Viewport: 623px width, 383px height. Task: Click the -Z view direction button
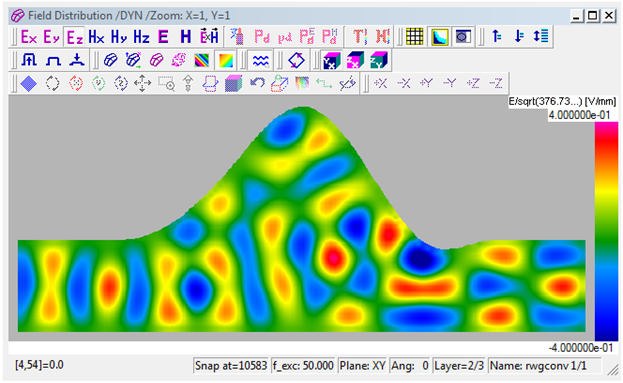[495, 83]
